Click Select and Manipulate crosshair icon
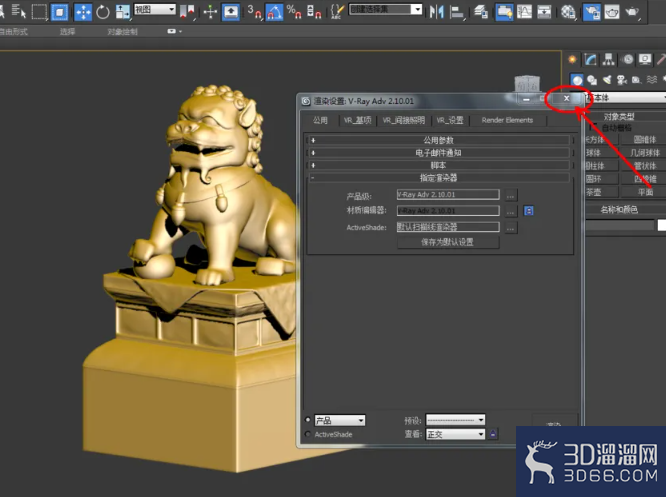Image resolution: width=666 pixels, height=497 pixels. [x=210, y=12]
